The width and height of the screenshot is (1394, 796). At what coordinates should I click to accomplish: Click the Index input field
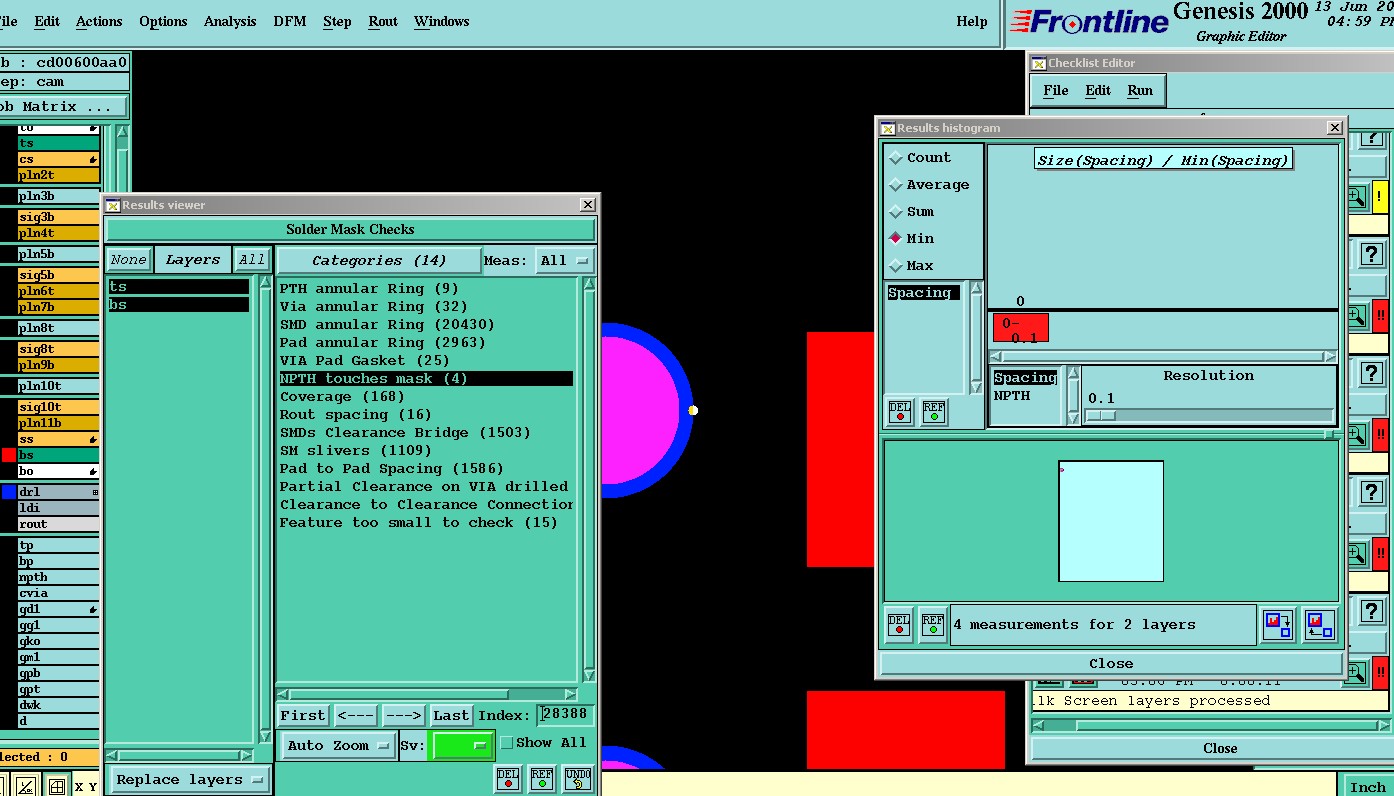tap(566, 715)
